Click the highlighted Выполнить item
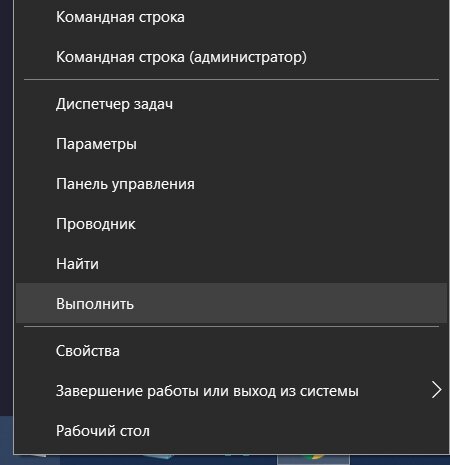Screen dimensions: 450x465 click(231, 304)
